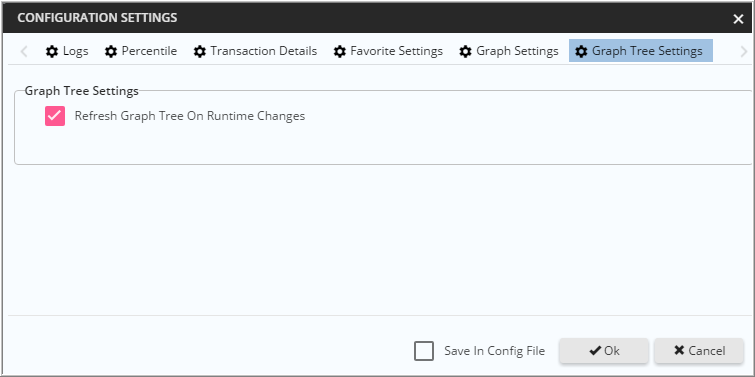Uncheck Refresh Graph Tree On Runtime Changes
Image resolution: width=755 pixels, height=377 pixels.
coord(55,116)
